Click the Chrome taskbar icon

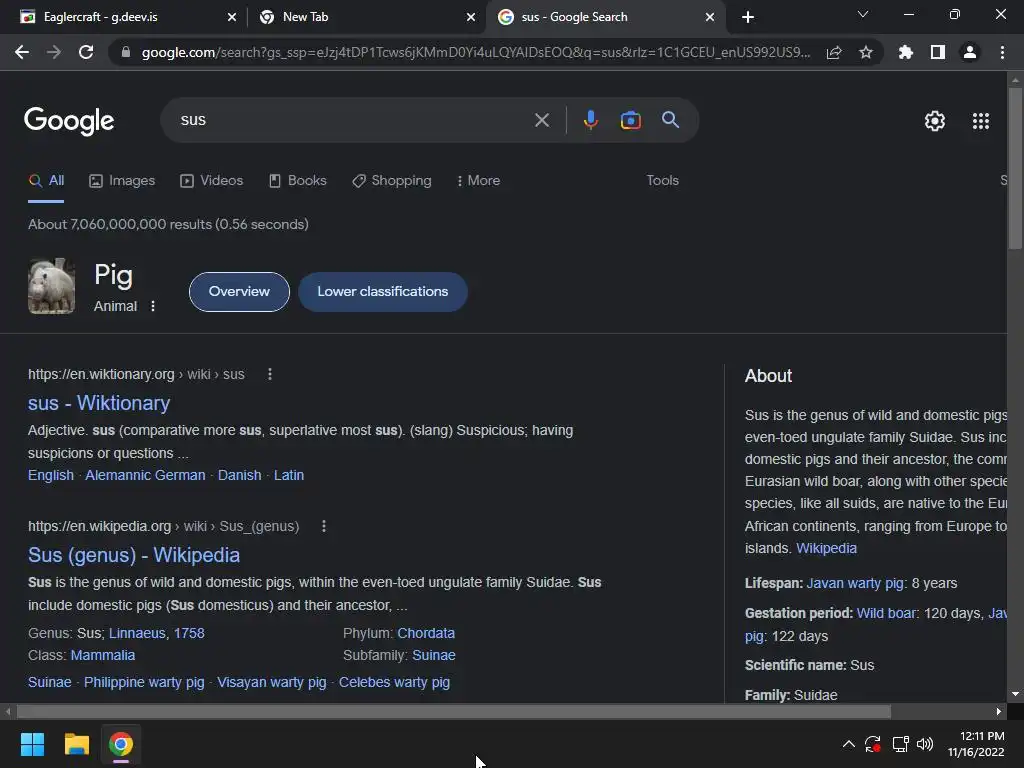click(x=121, y=744)
